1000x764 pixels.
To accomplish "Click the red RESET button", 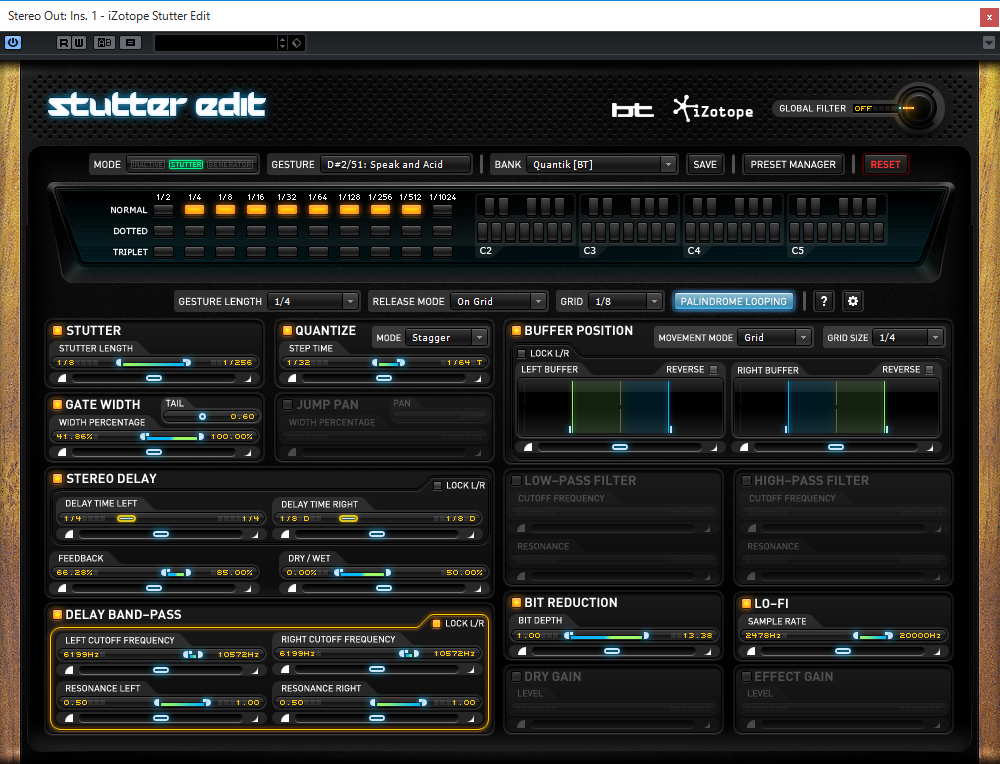I will (x=885, y=165).
